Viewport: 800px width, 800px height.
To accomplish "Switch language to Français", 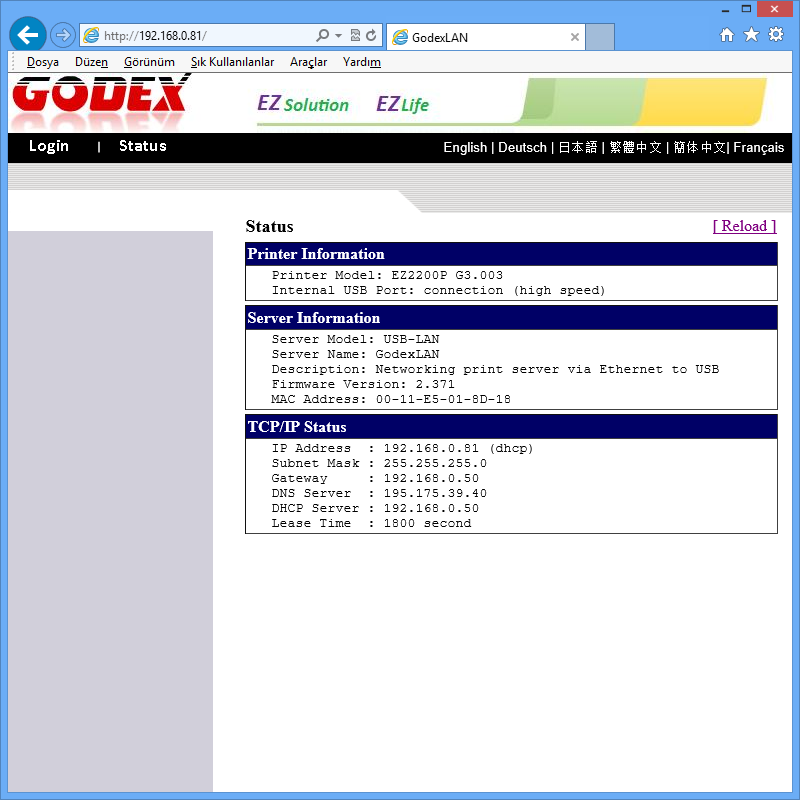I will (758, 147).
